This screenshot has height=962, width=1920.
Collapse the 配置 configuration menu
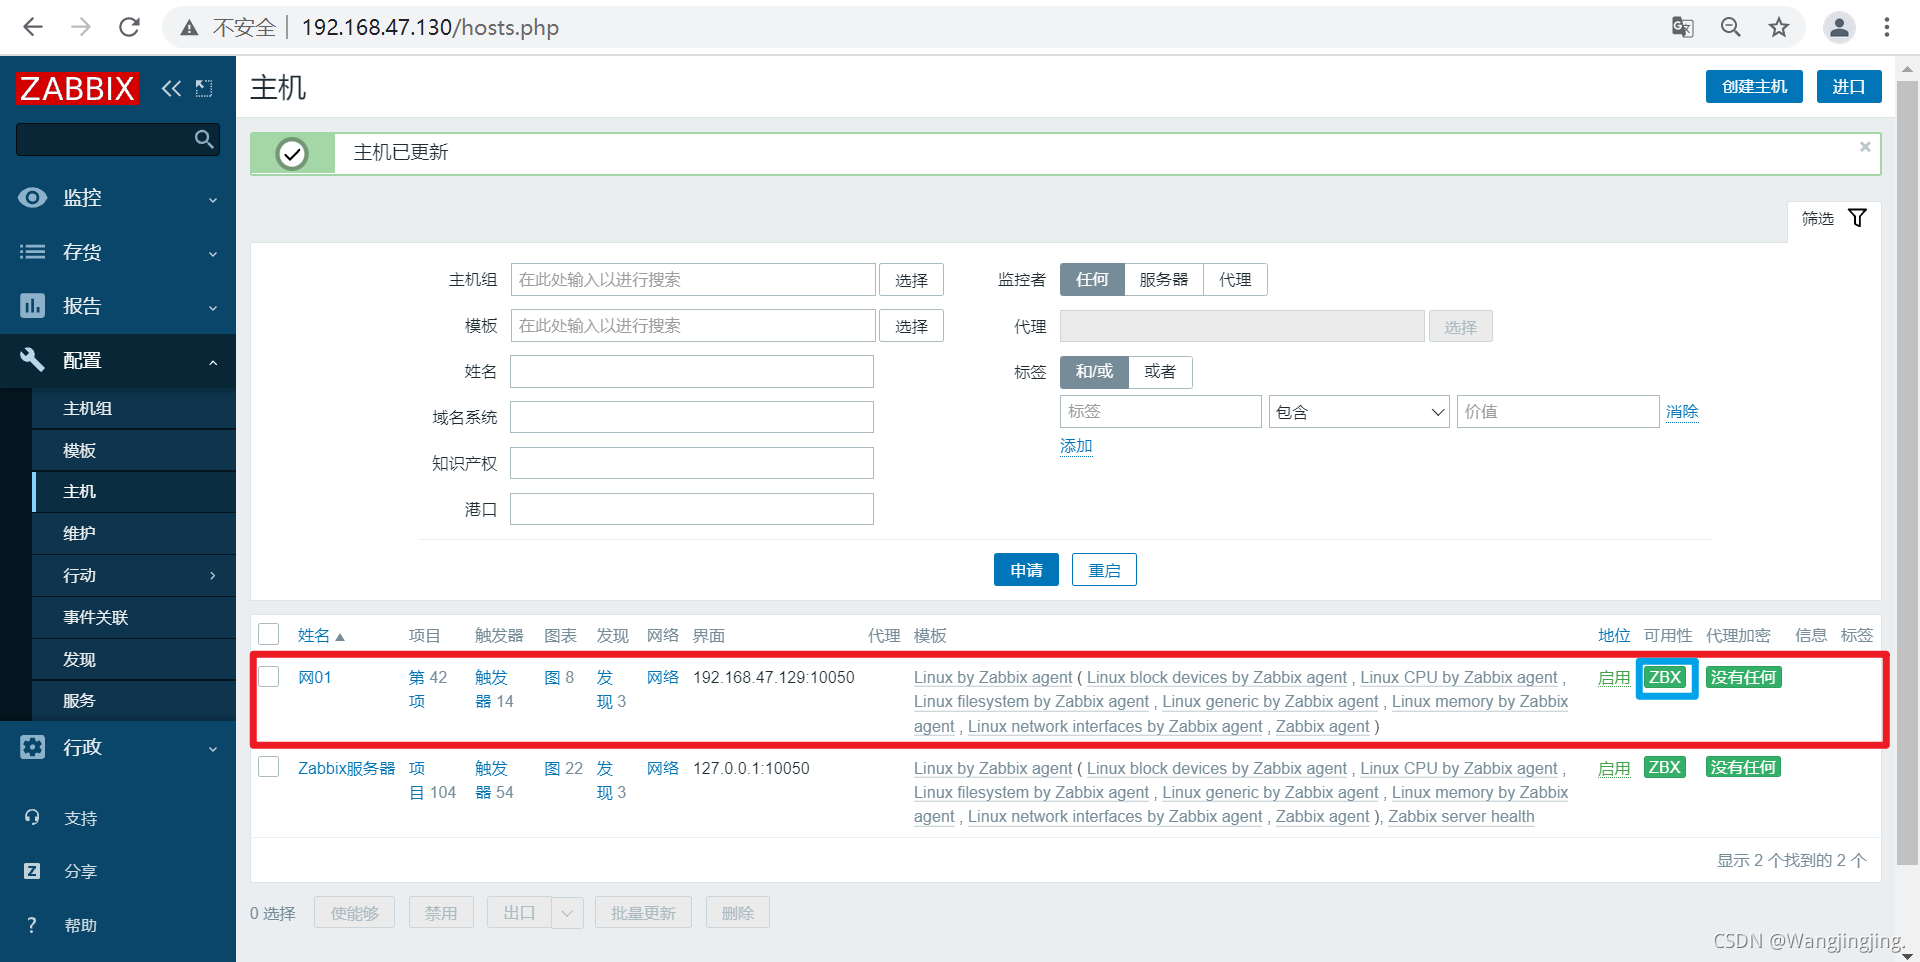click(x=118, y=360)
